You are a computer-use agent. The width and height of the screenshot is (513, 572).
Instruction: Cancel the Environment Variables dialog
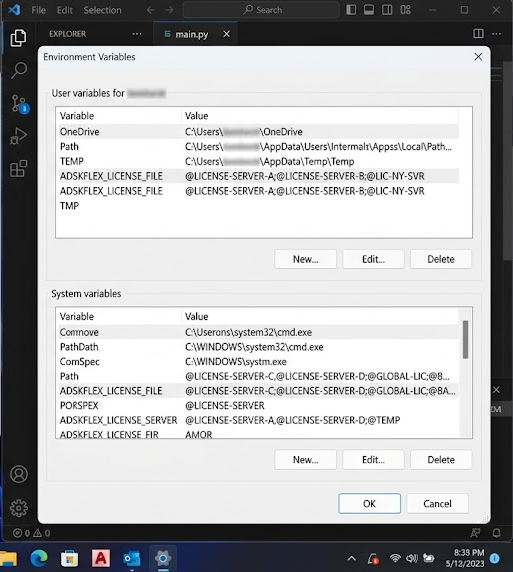coord(437,504)
